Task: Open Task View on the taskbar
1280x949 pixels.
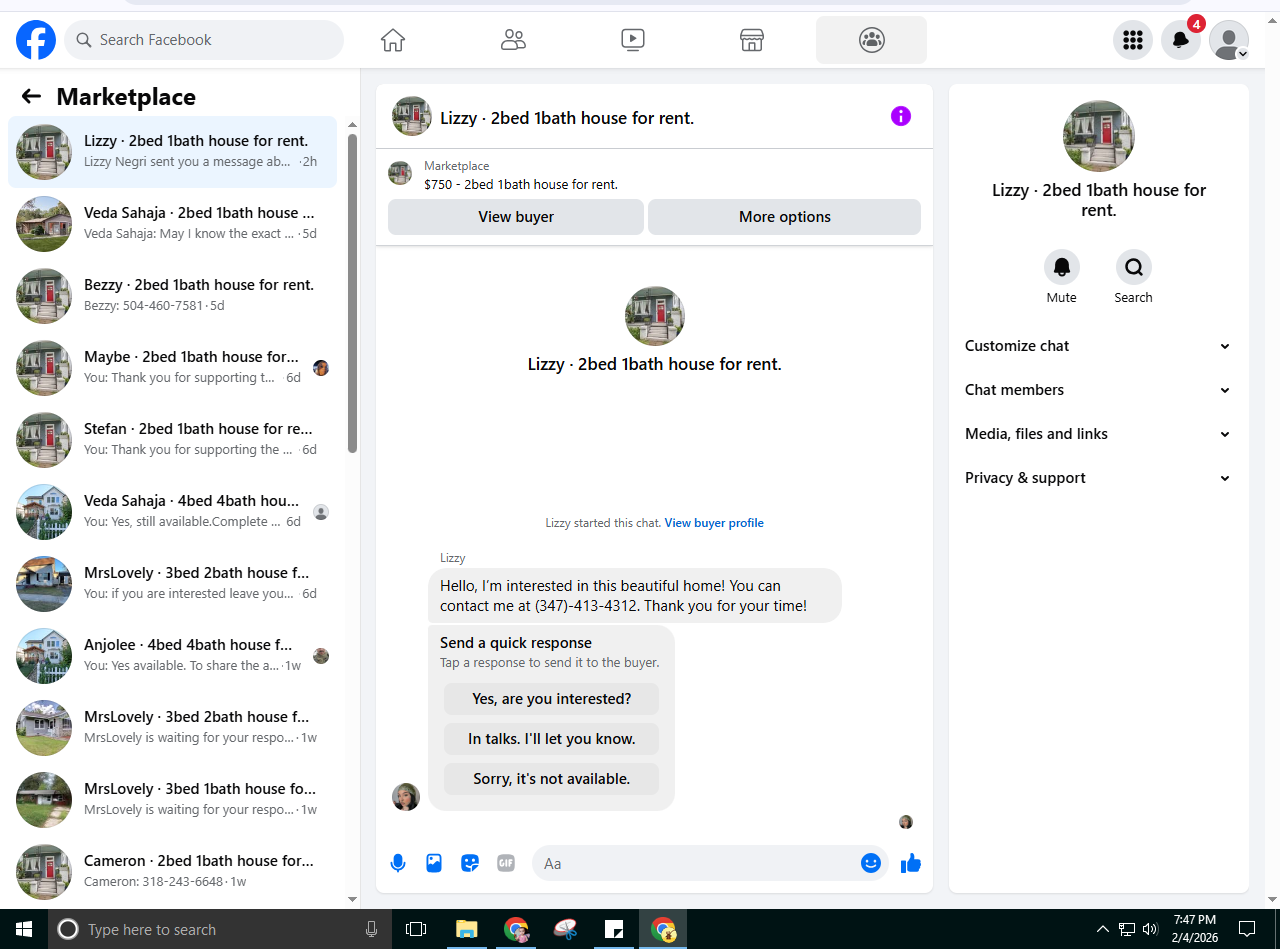Action: tap(416, 929)
